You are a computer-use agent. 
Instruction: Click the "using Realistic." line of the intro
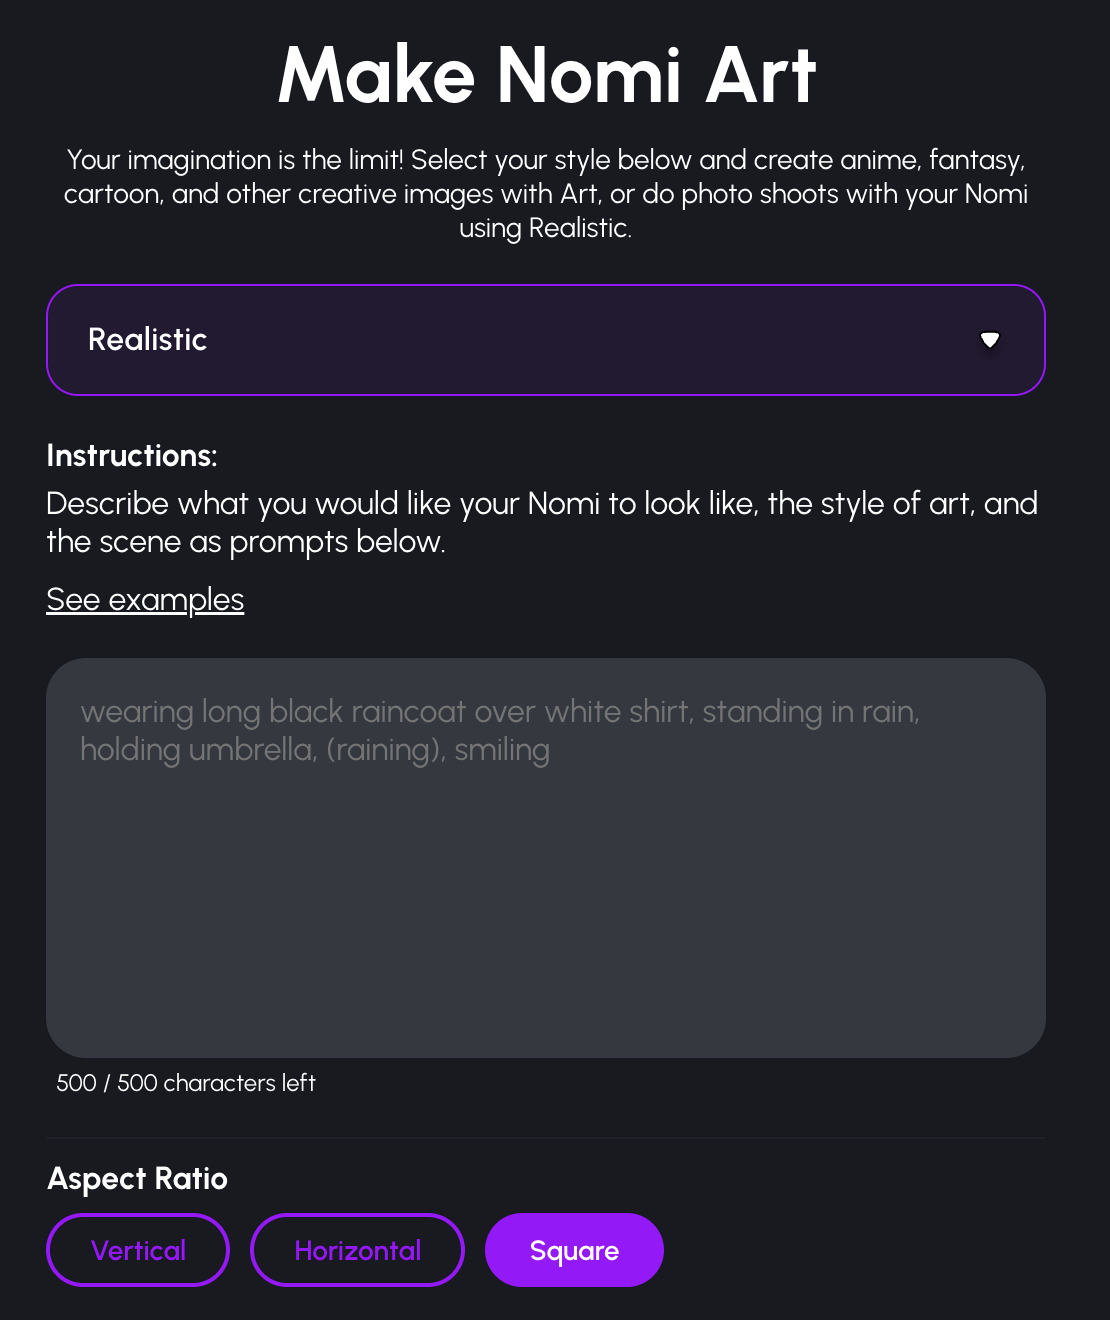[545, 228]
